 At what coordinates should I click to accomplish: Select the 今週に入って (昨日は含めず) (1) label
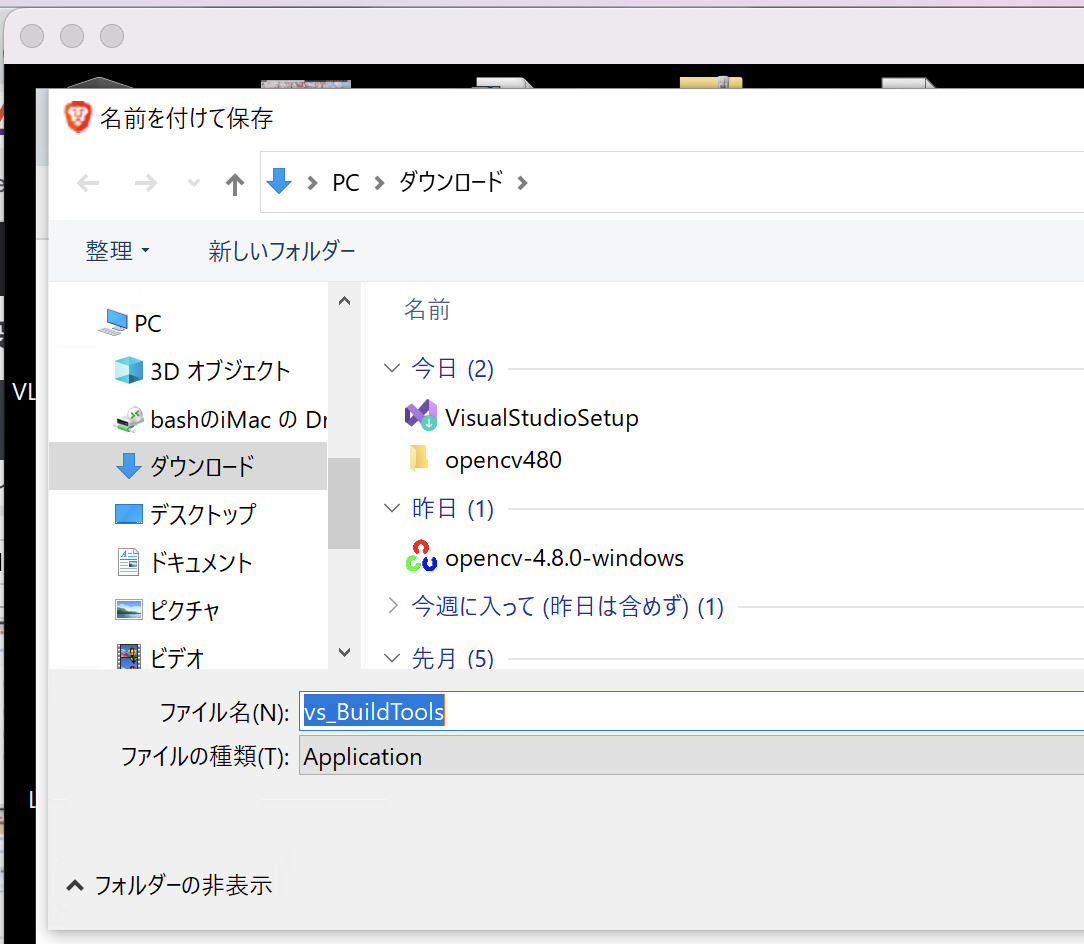coord(568,607)
